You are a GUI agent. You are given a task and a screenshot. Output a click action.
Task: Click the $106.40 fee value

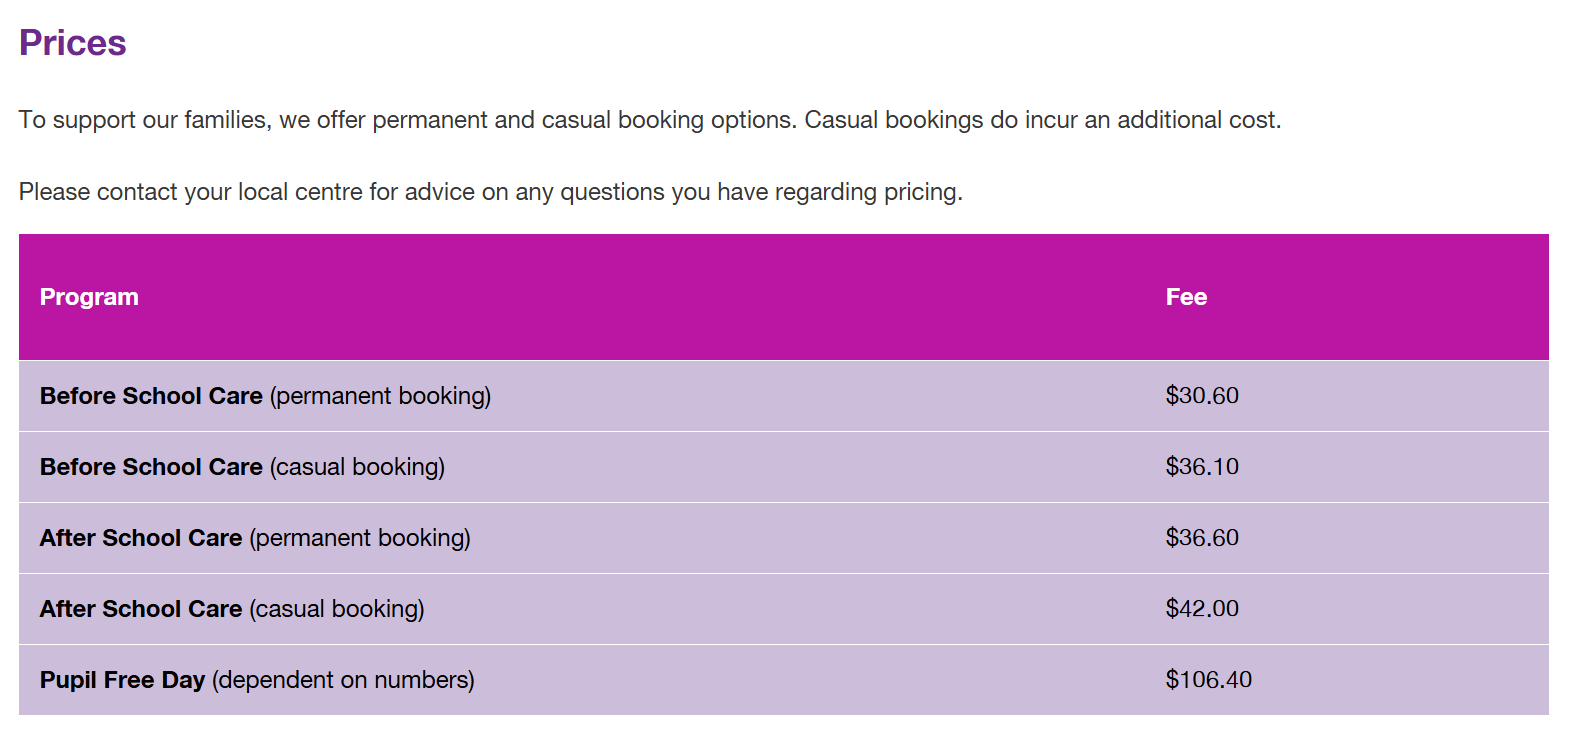click(1208, 680)
